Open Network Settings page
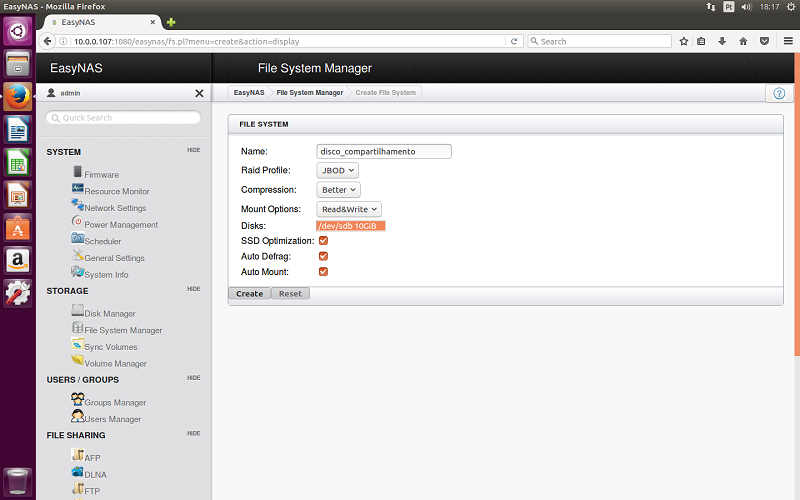The width and height of the screenshot is (800, 500). coord(115,208)
